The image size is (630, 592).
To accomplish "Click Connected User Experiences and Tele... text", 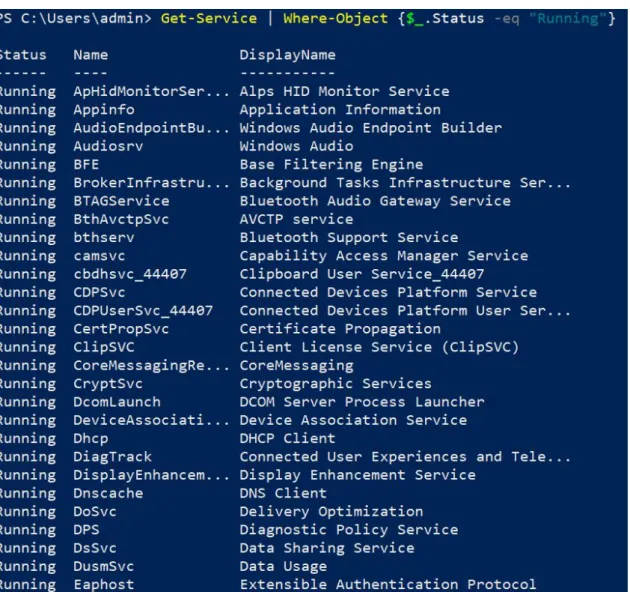I will (x=405, y=457).
